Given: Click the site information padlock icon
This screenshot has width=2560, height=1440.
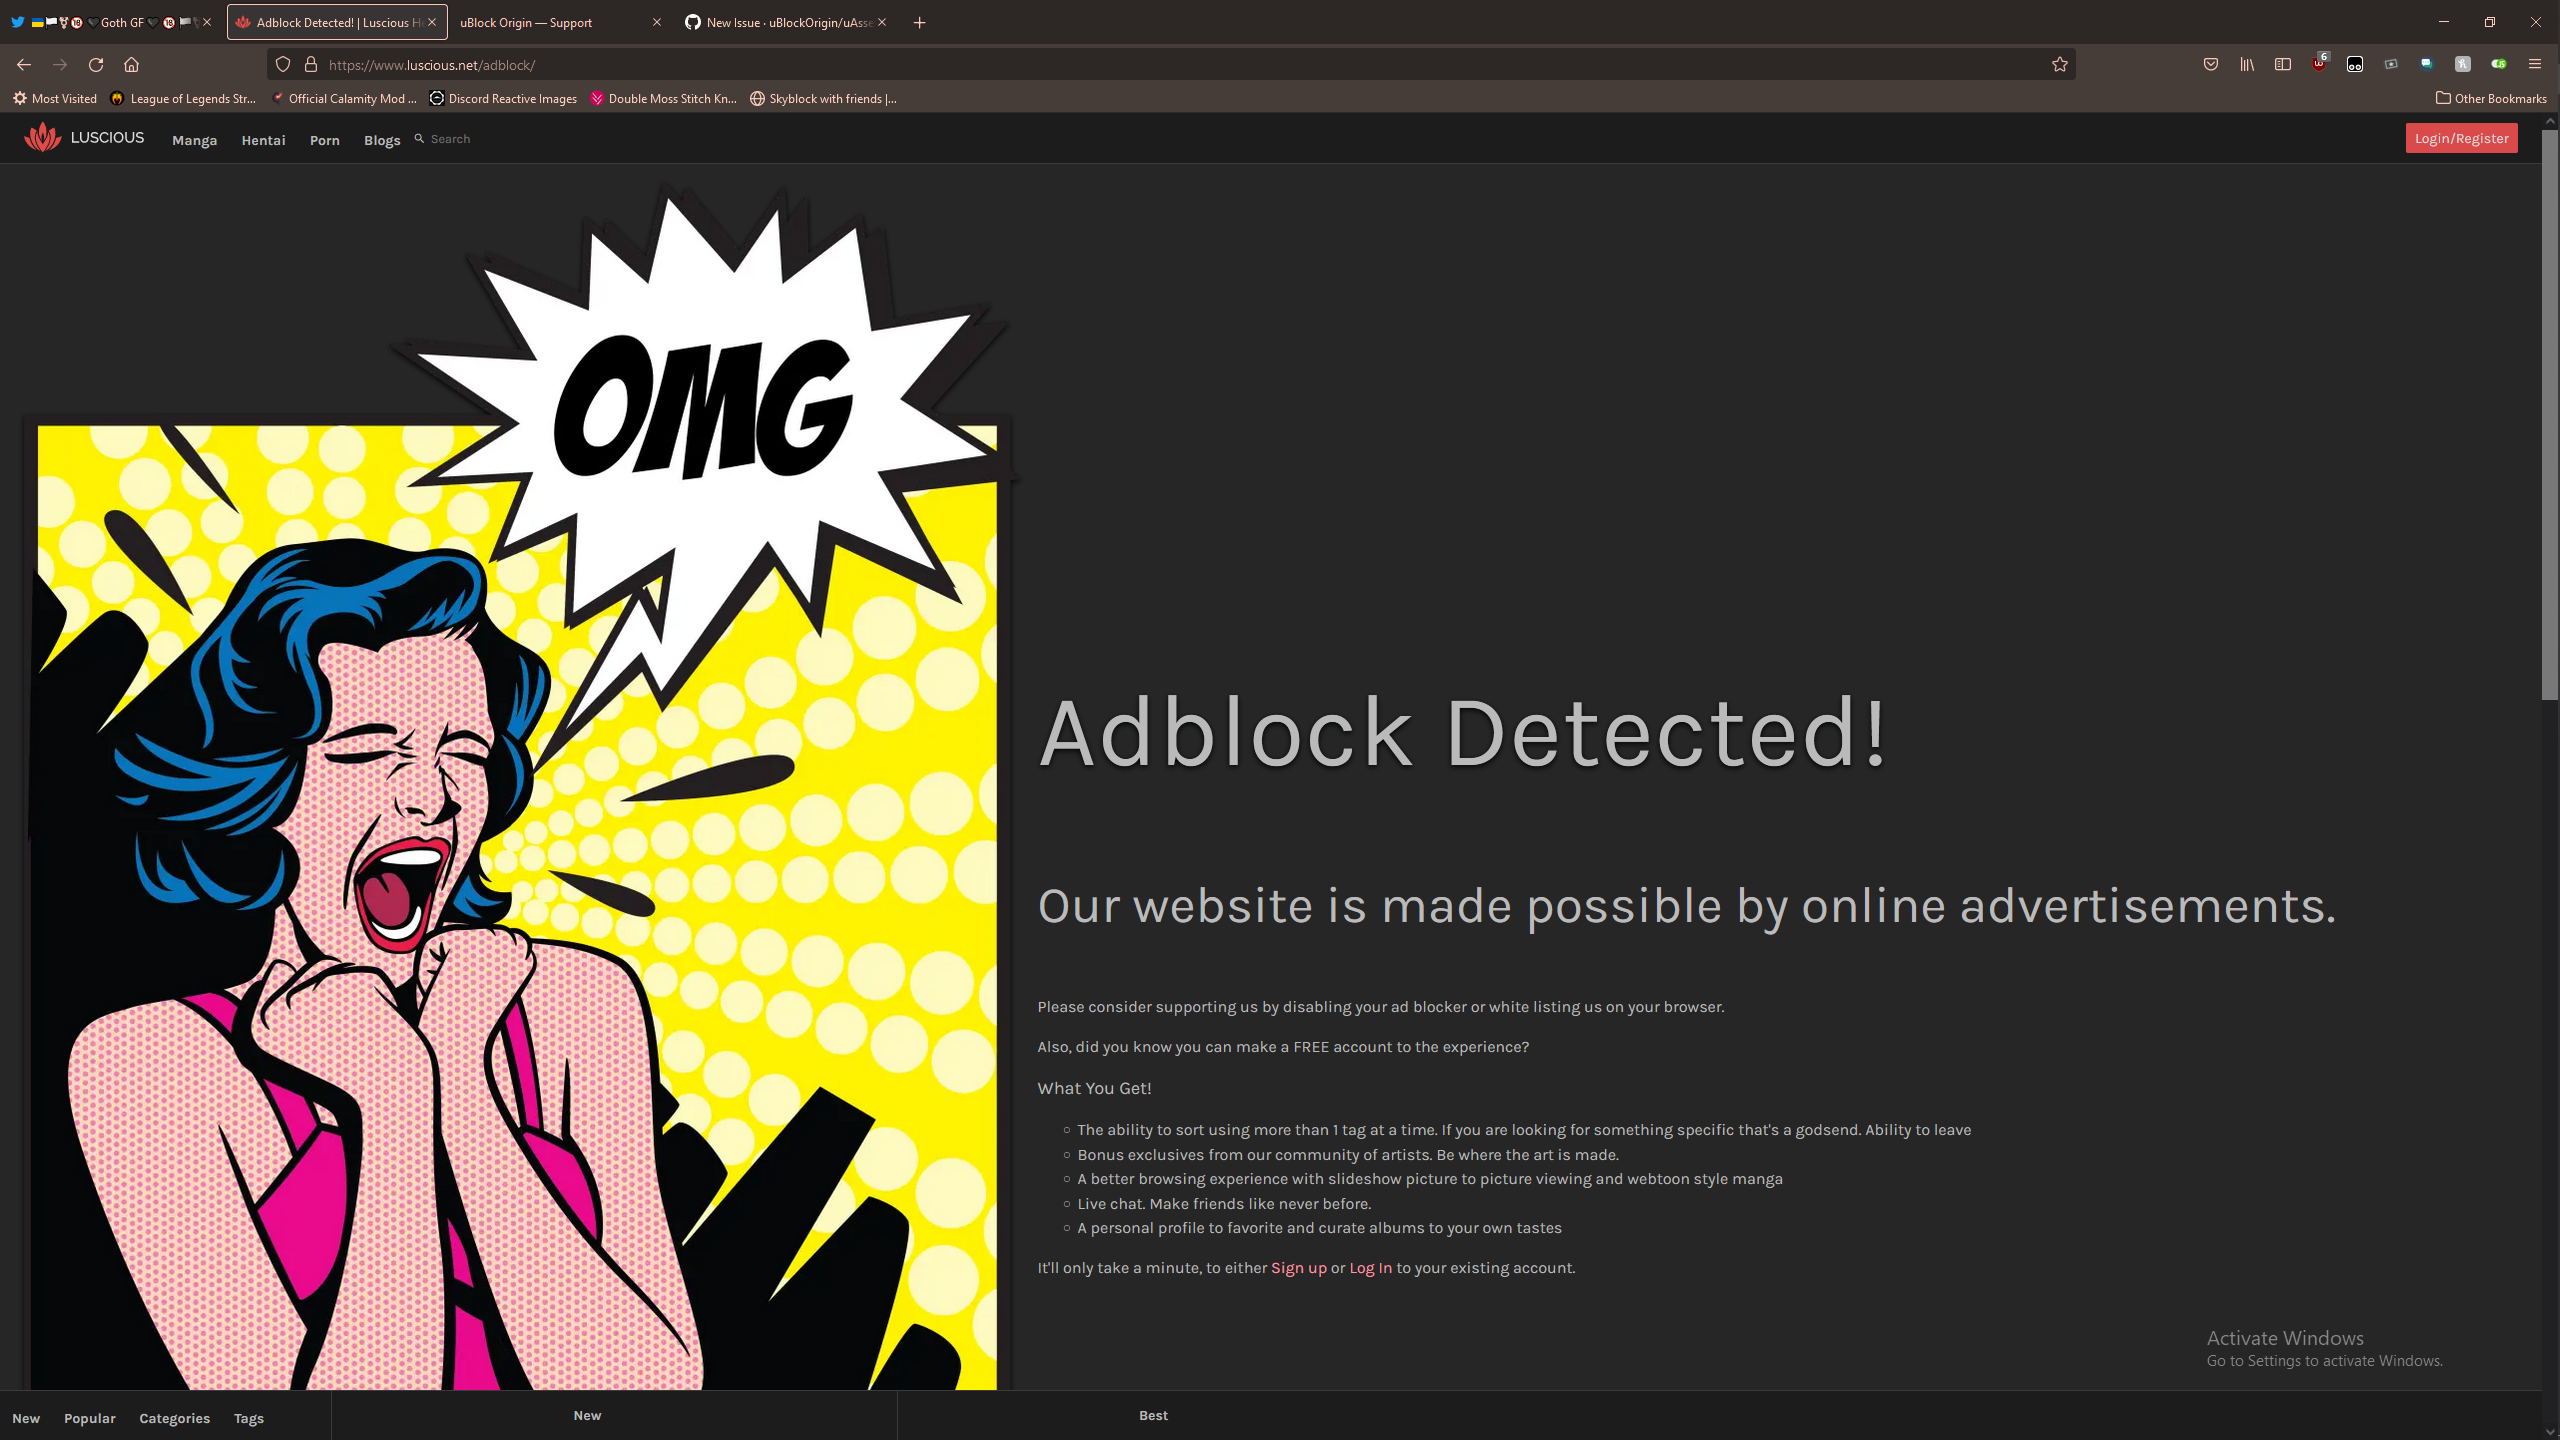Looking at the screenshot, I should pyautogui.click(x=312, y=64).
